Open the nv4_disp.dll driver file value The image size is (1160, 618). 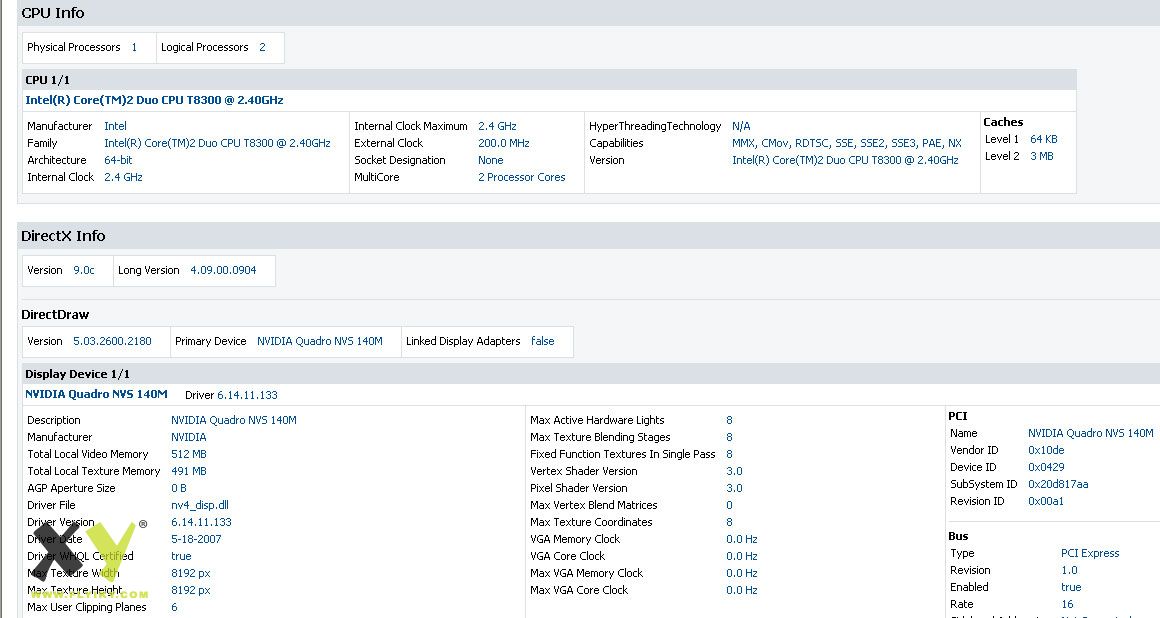click(199, 505)
